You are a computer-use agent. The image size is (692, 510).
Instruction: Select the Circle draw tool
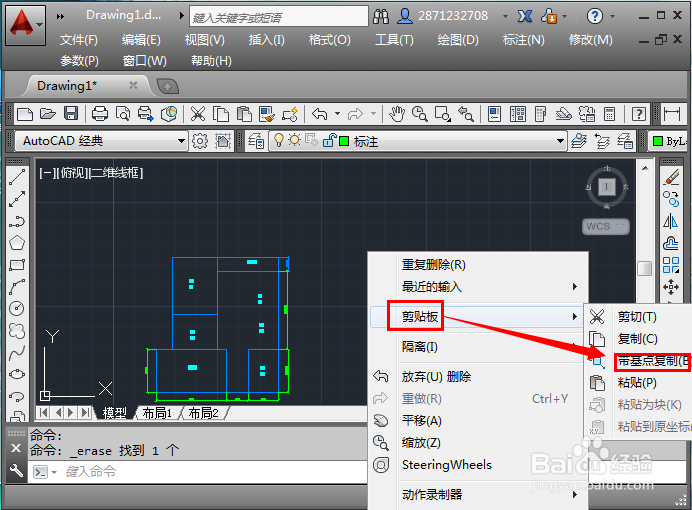17,308
